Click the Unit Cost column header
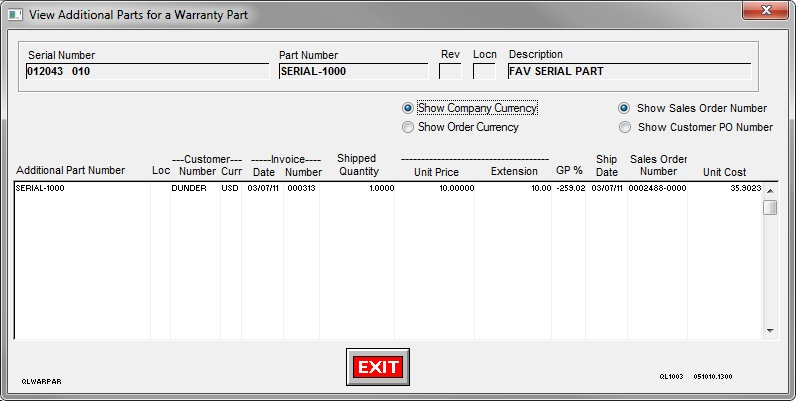This screenshot has width=796, height=401. coord(724,172)
